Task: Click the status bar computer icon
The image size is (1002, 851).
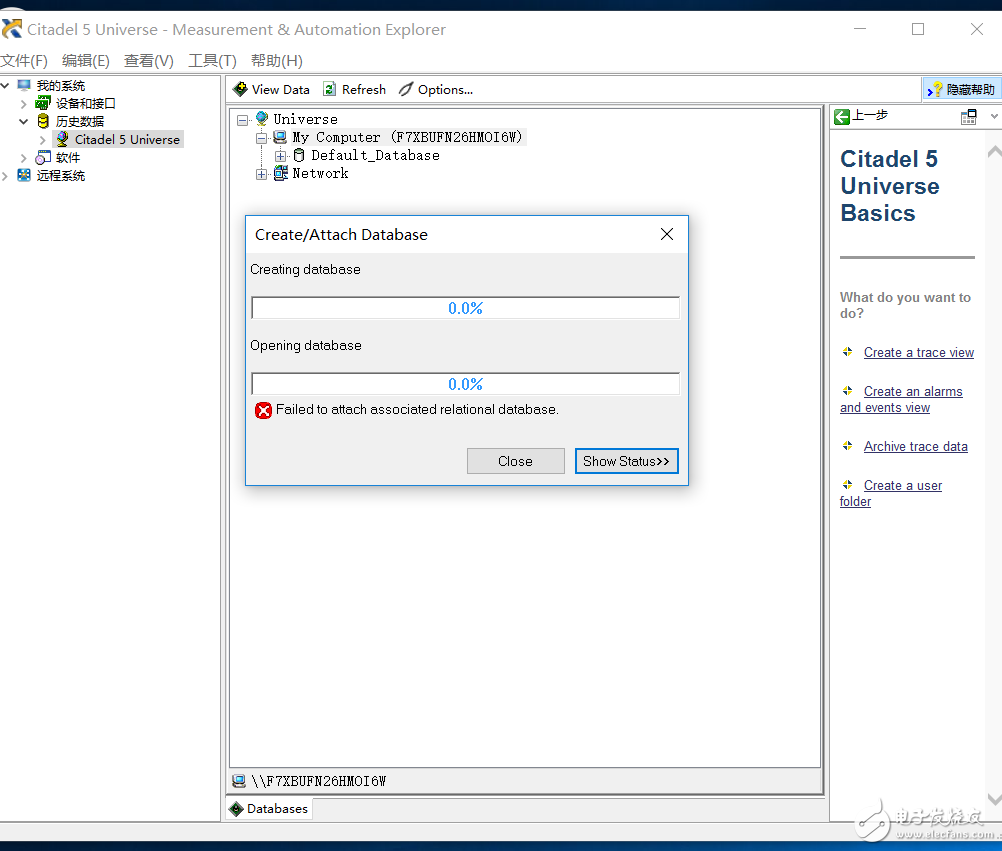Action: pos(239,781)
